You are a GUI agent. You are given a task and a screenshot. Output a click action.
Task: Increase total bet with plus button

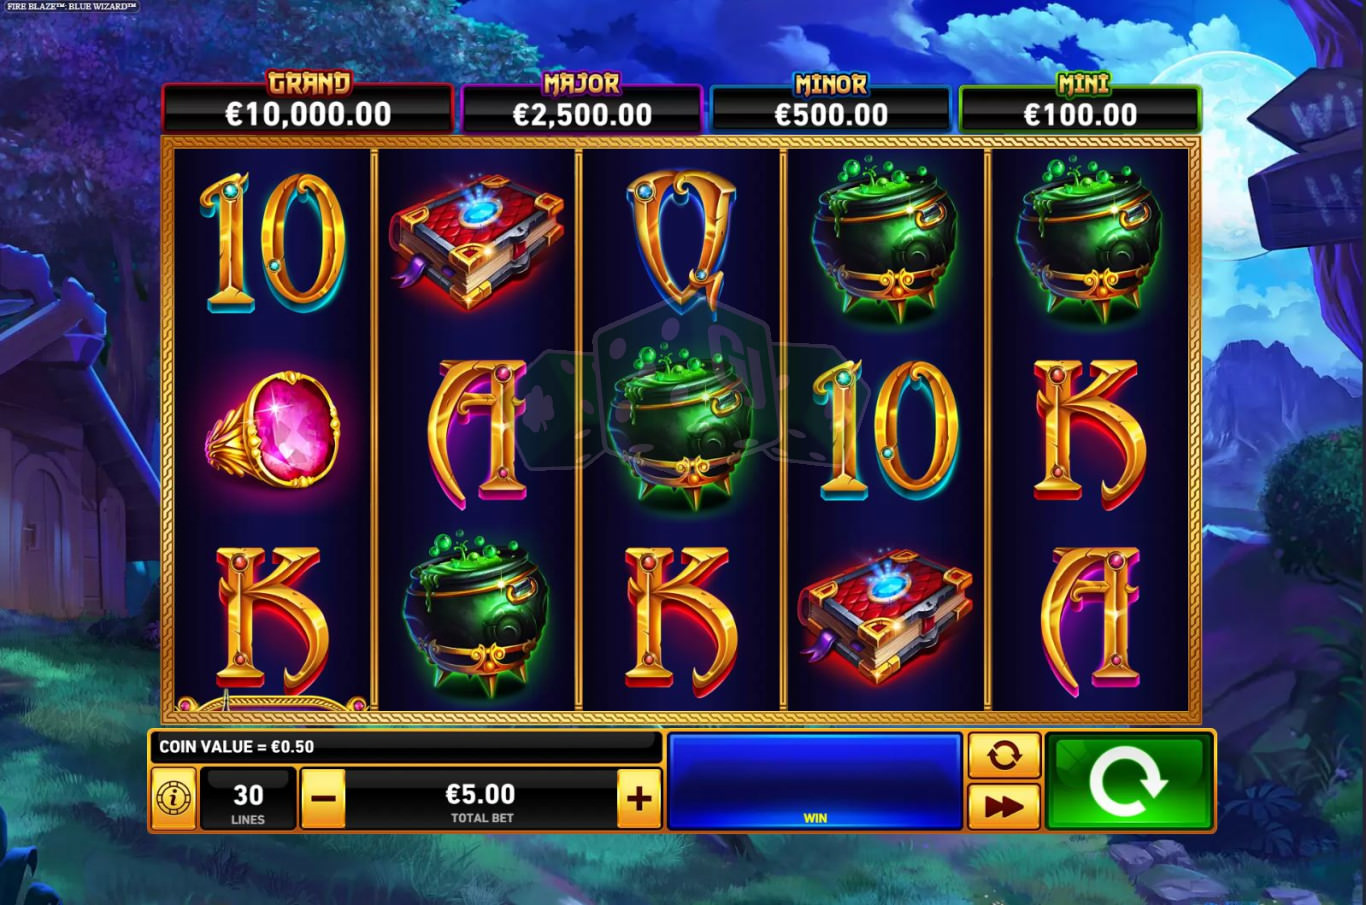pos(639,798)
